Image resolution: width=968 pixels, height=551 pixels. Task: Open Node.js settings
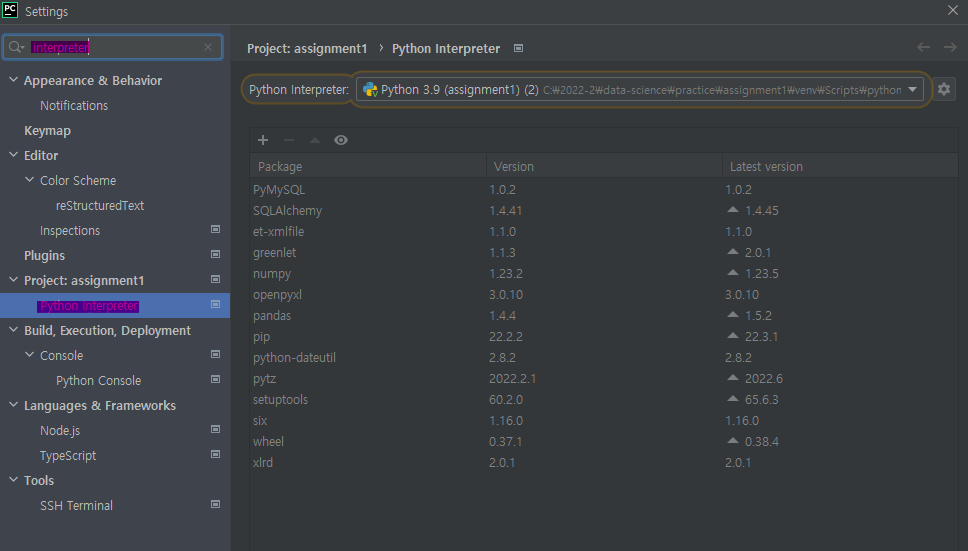click(60, 431)
